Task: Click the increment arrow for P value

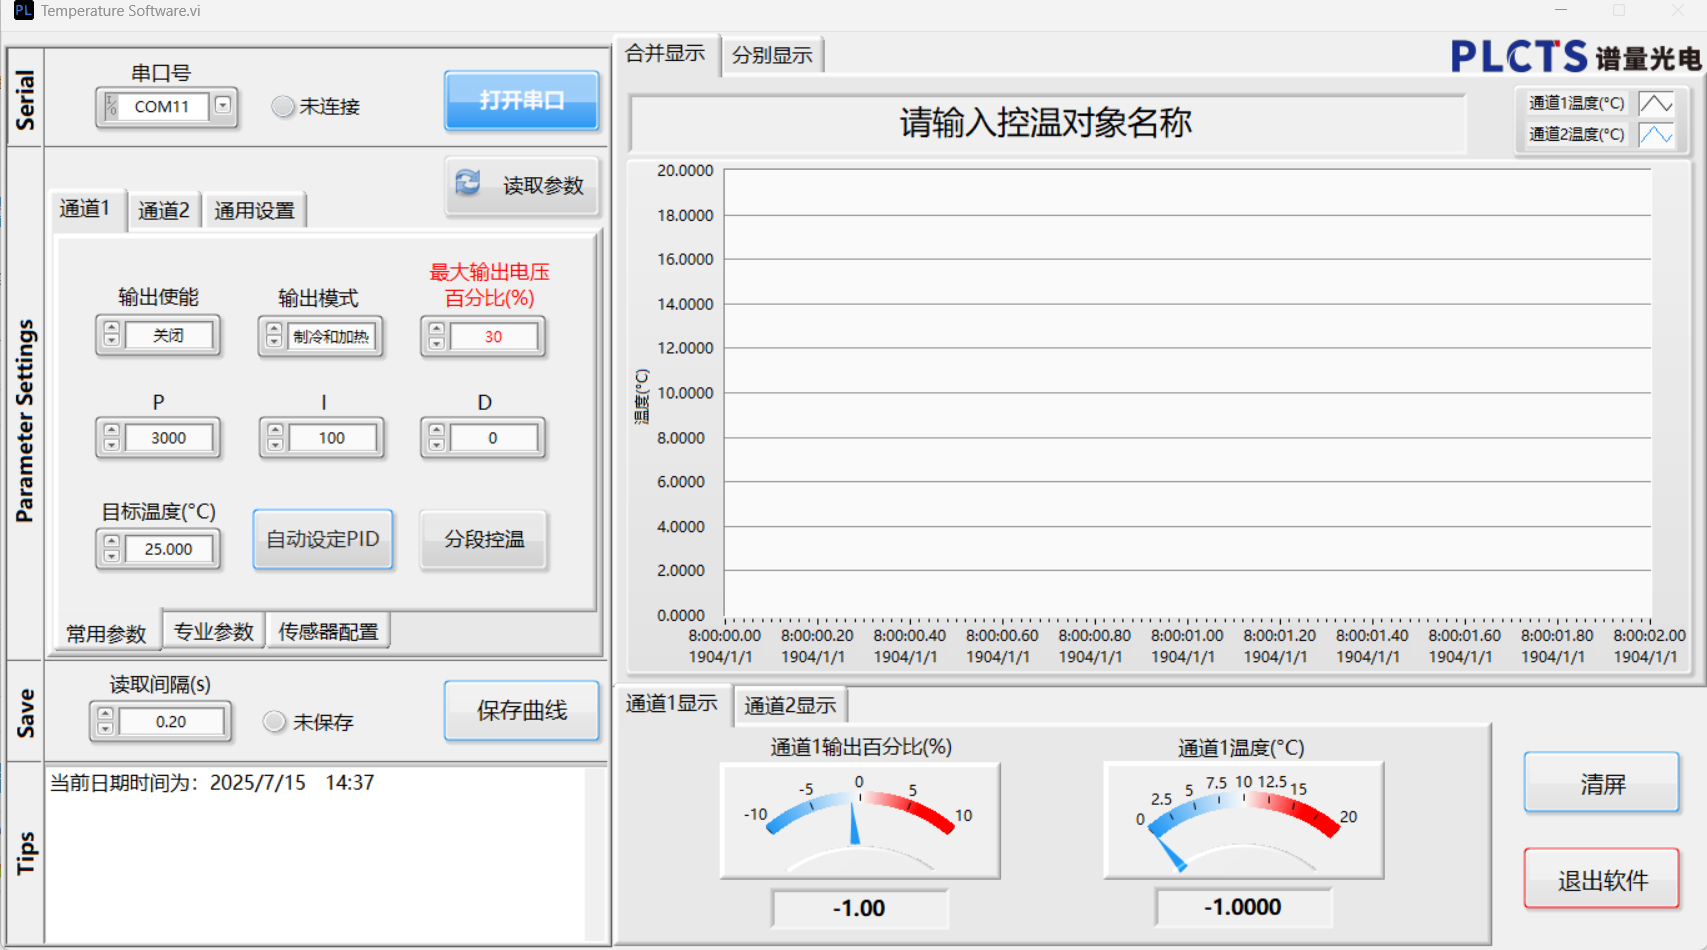Action: coord(112,431)
